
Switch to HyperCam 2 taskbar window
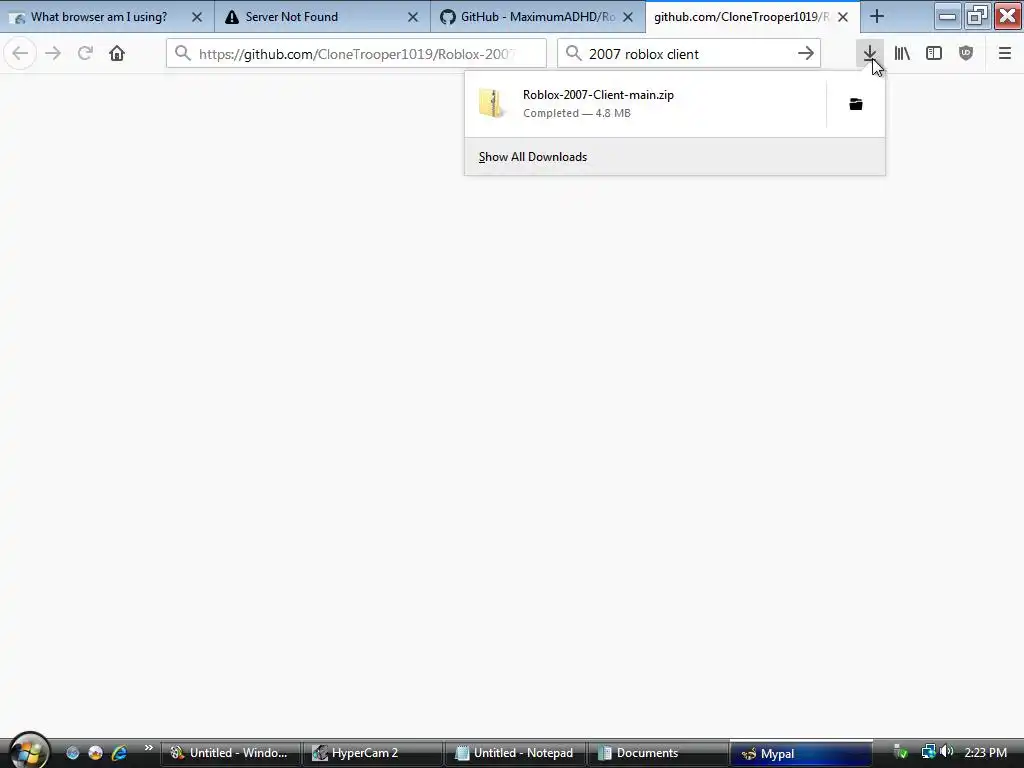pyautogui.click(x=373, y=753)
